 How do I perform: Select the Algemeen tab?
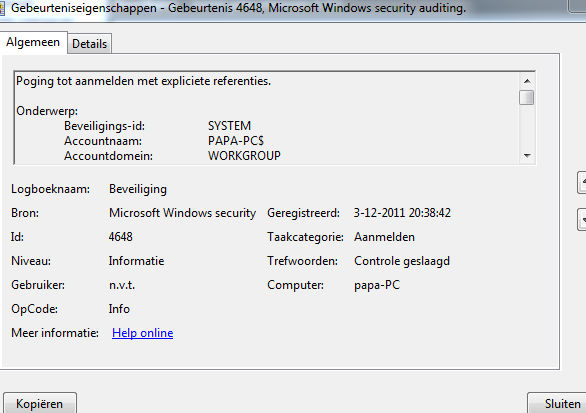click(33, 42)
